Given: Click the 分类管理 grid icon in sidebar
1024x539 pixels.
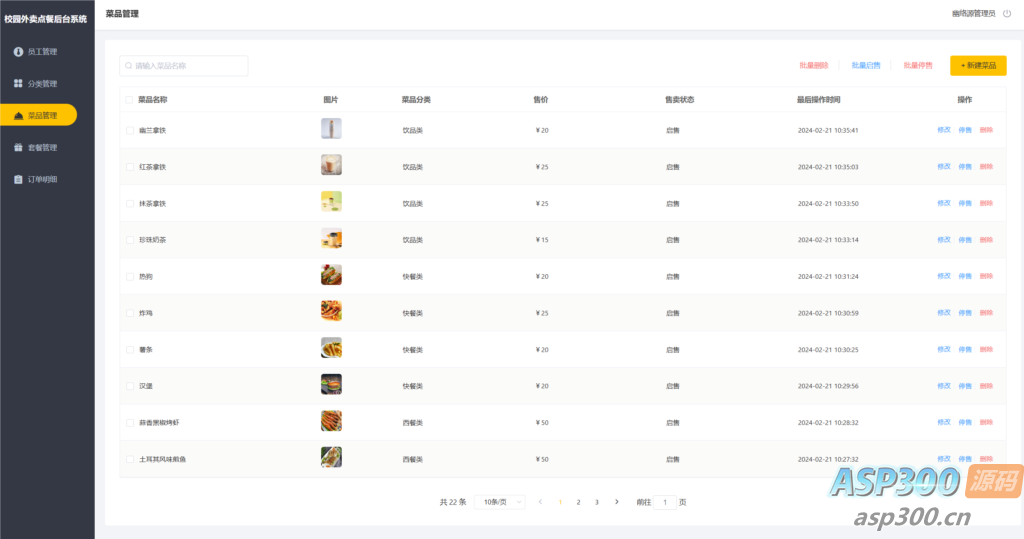Looking at the screenshot, I should (x=18, y=83).
